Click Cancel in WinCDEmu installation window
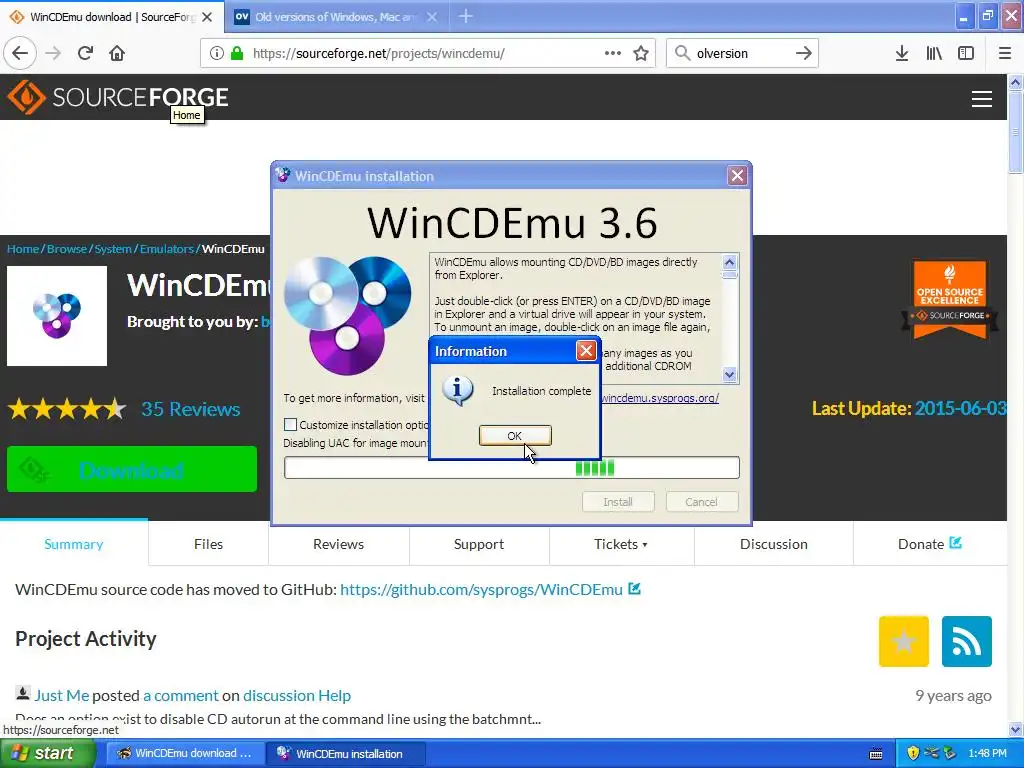This screenshot has width=1024, height=768. [701, 502]
